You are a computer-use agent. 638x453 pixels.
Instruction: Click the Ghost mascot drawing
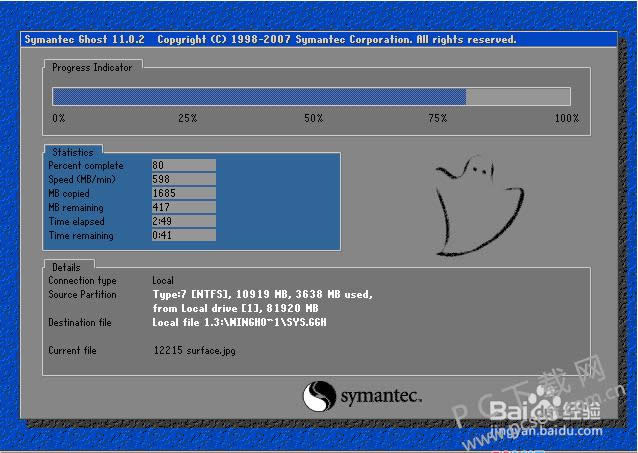pos(479,206)
